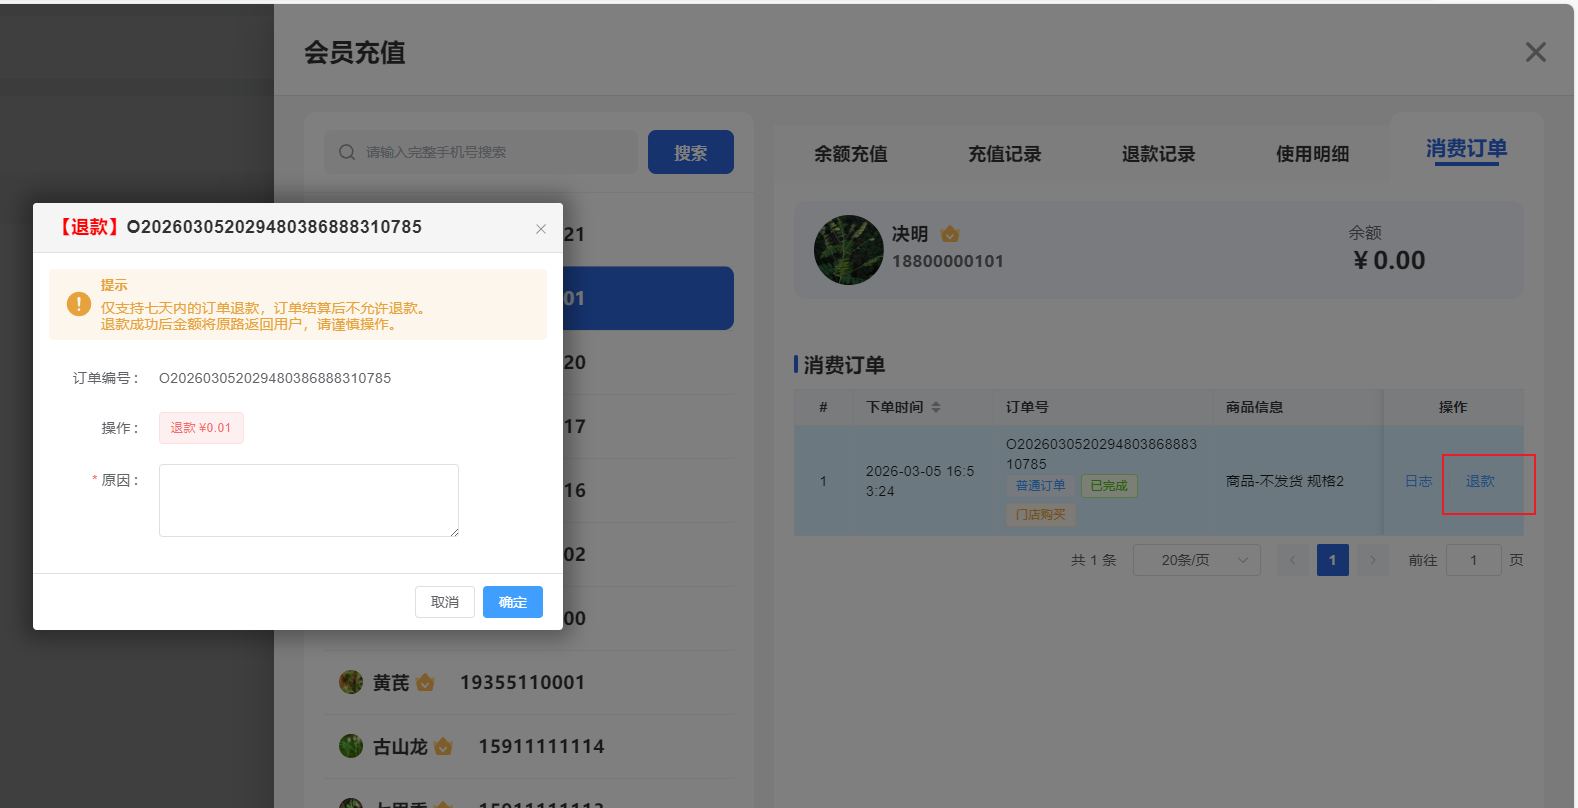Focus the 原因 reason textarea

pyautogui.click(x=309, y=500)
